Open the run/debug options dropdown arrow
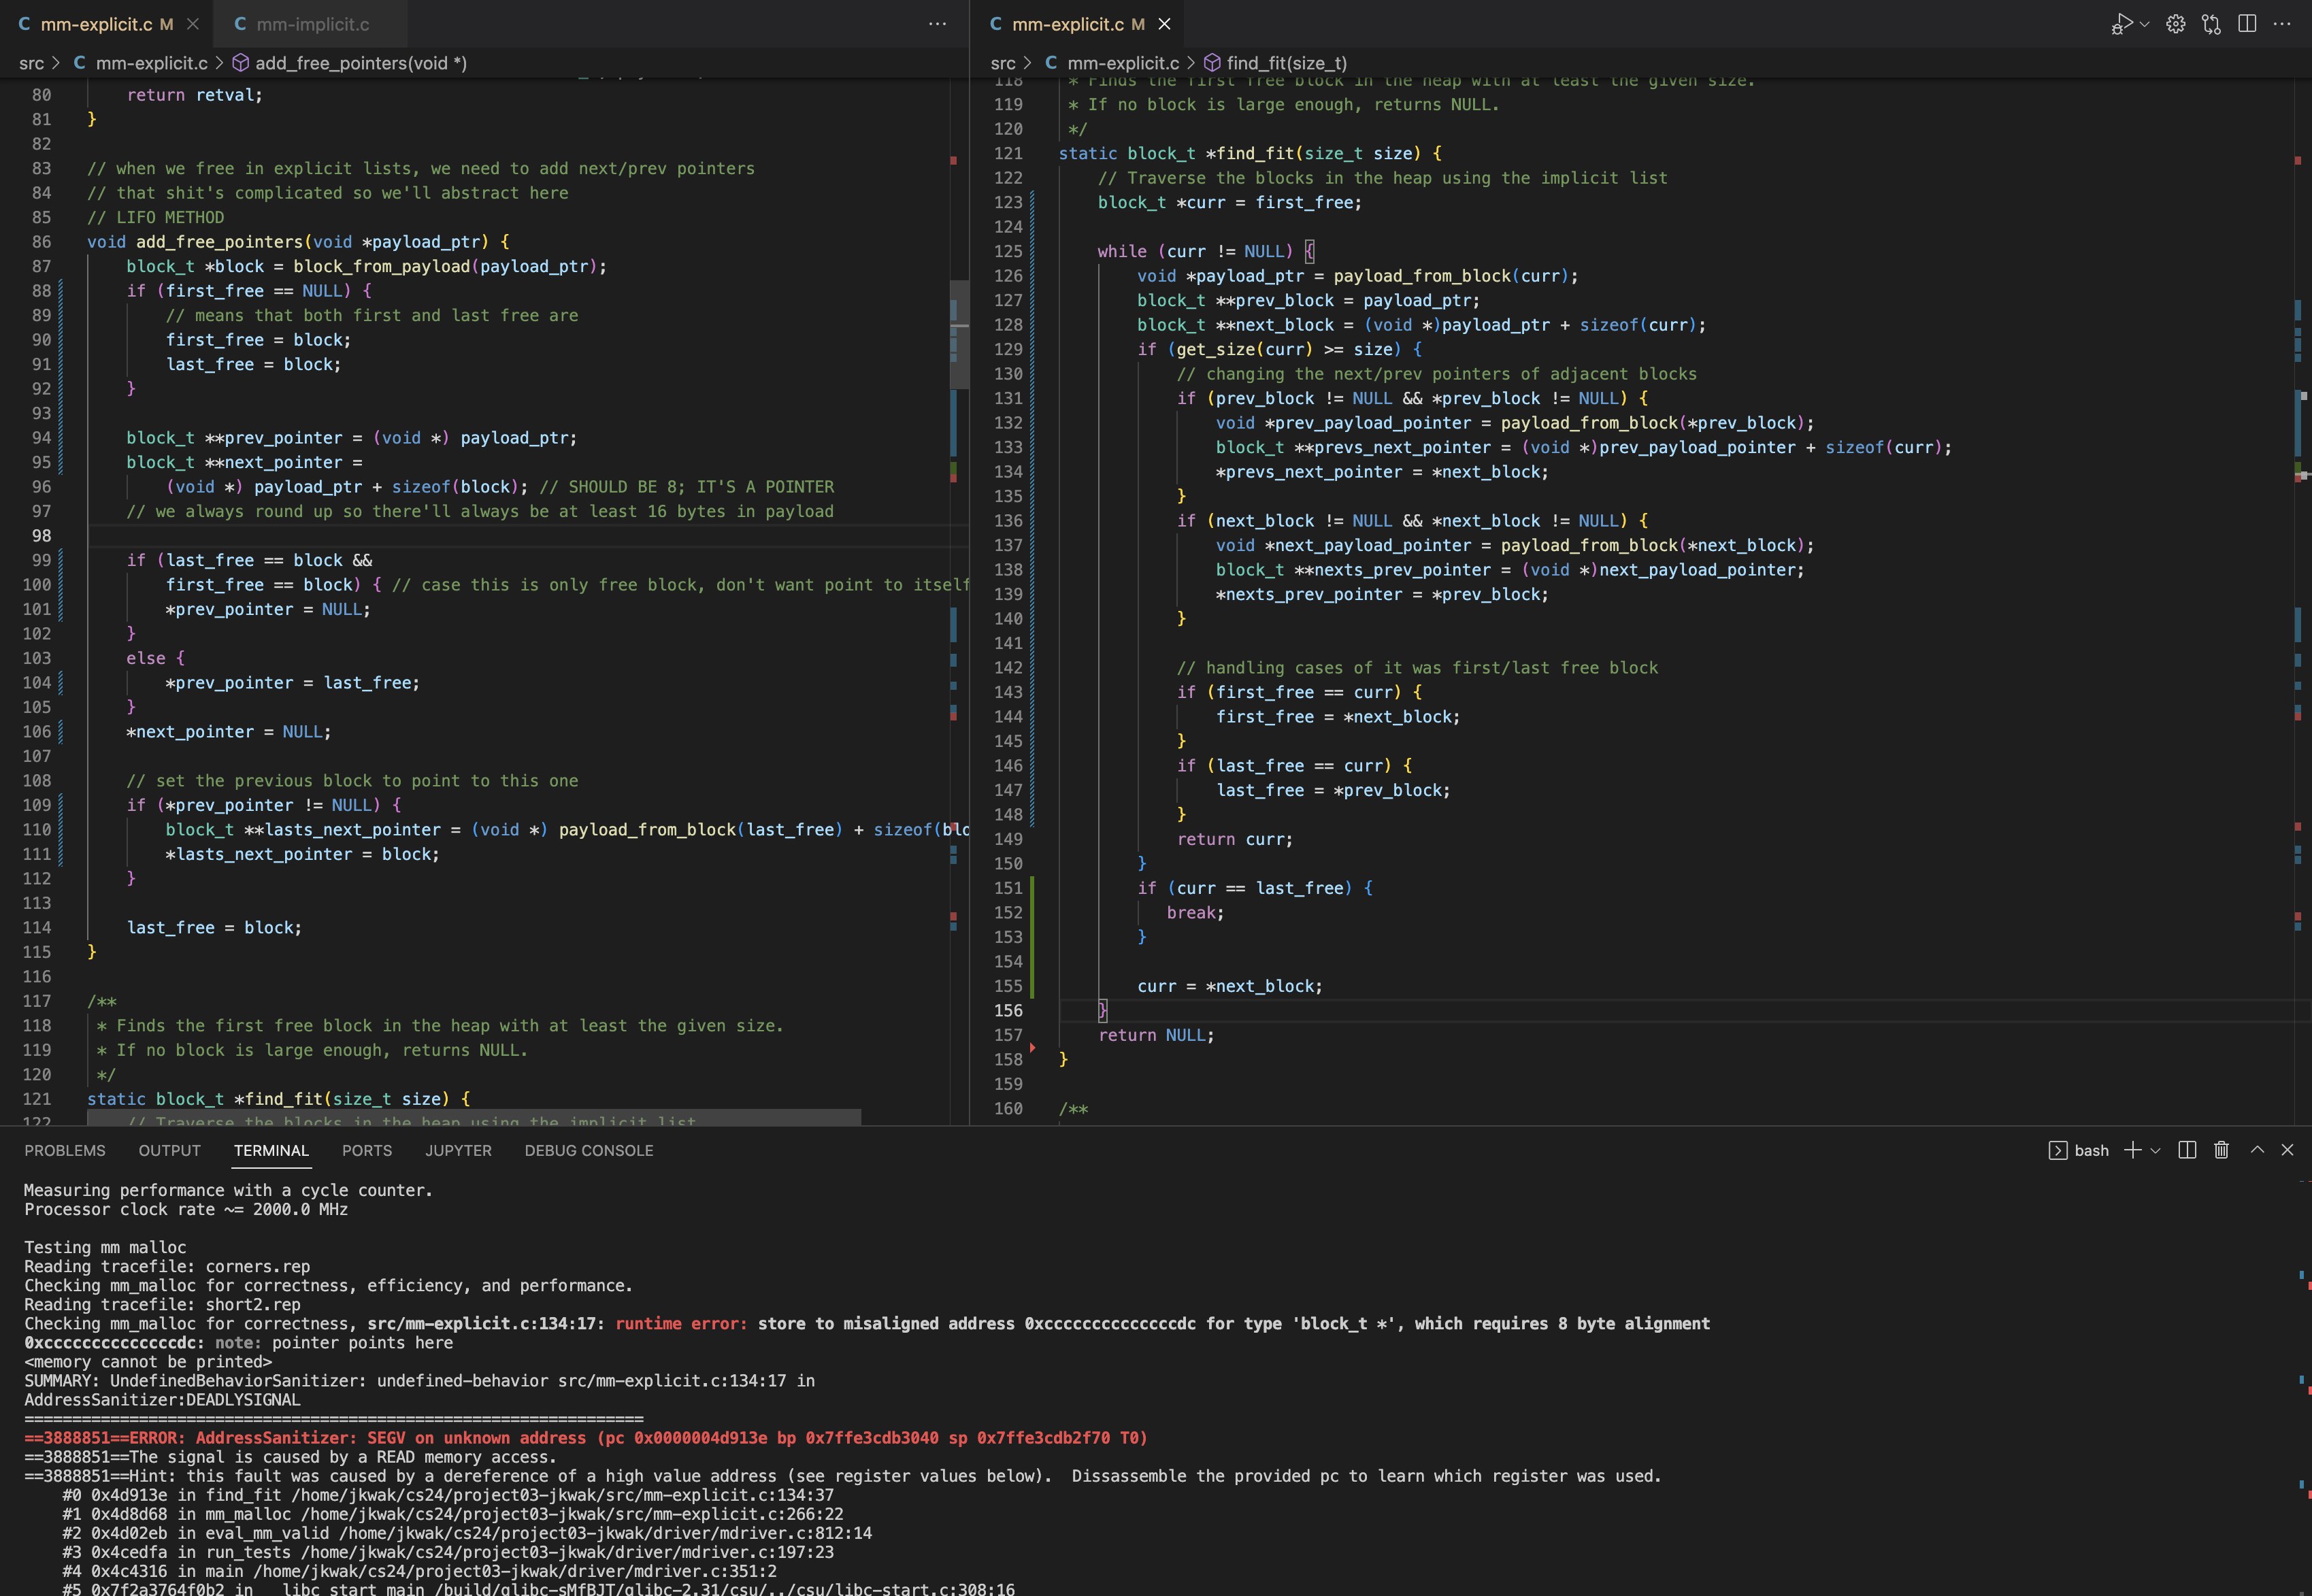 click(x=2144, y=24)
